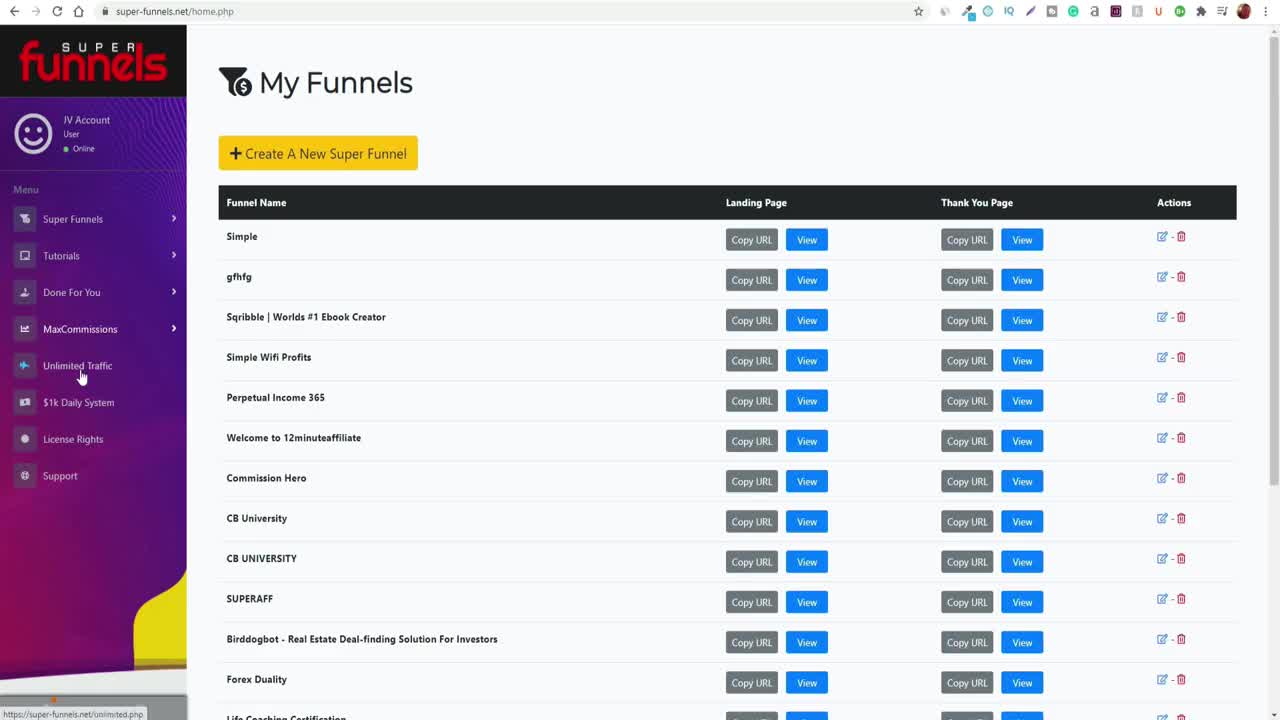Reload the page in the browser
Screen dimensions: 1280x720
point(57,12)
